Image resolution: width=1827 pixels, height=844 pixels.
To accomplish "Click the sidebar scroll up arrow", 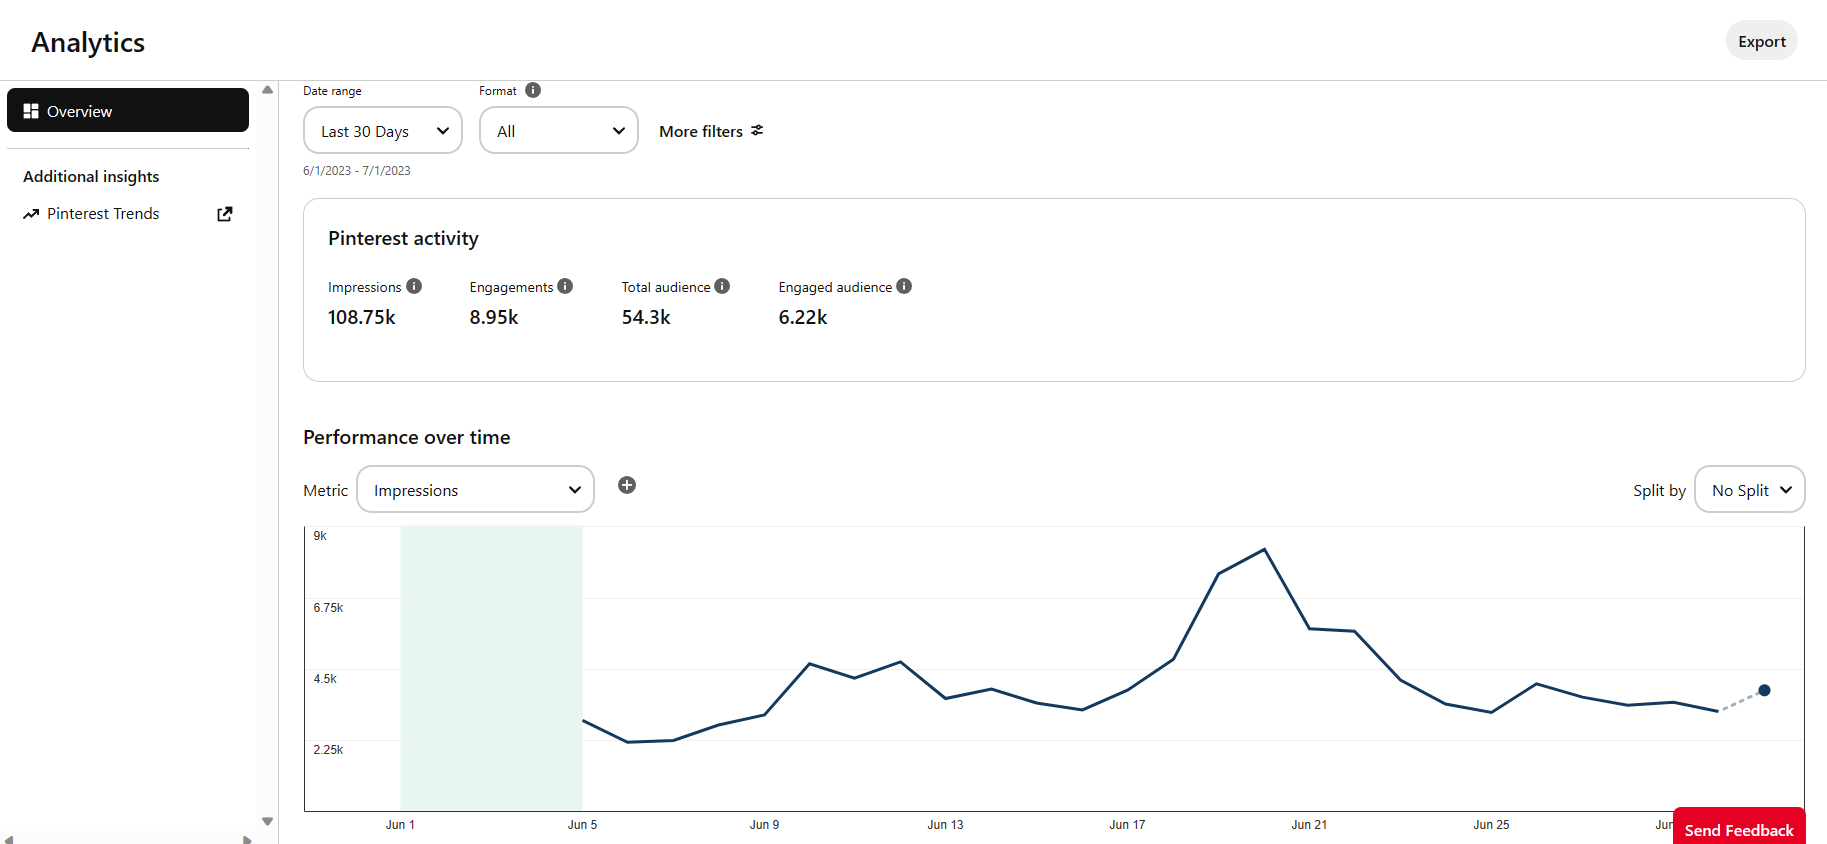I will pos(267,90).
